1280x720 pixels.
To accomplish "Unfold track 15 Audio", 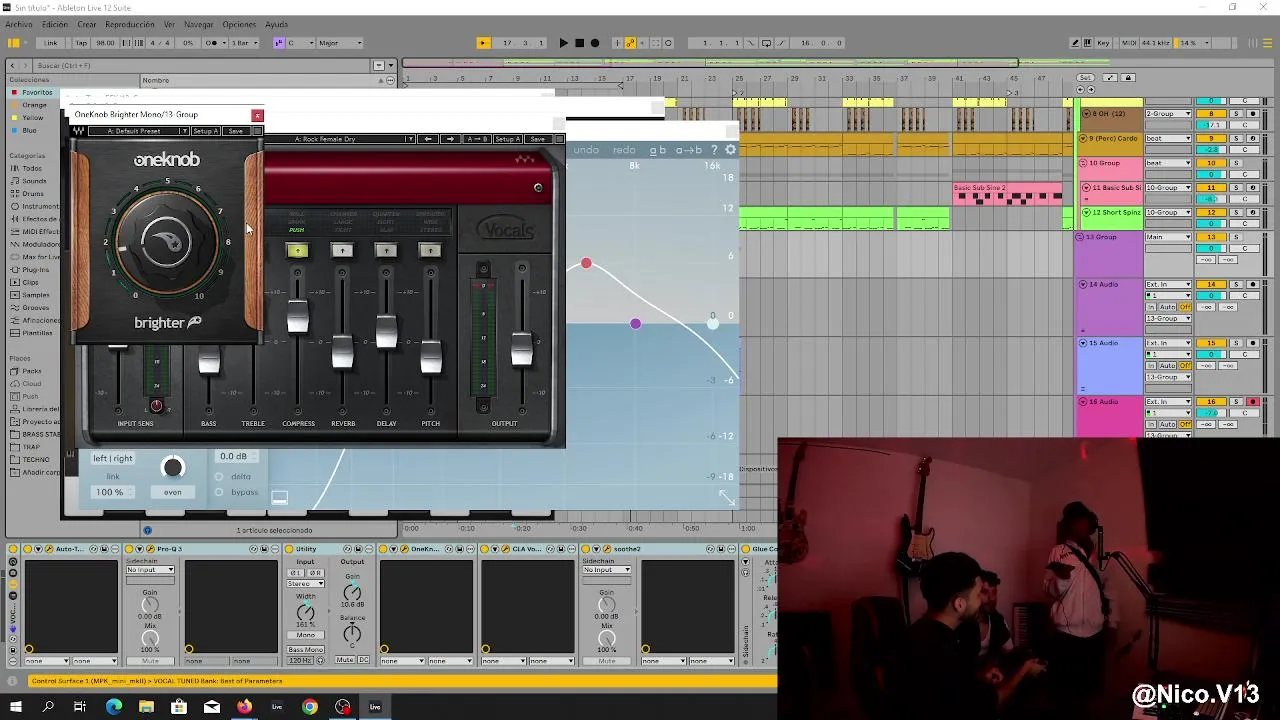I will click(x=1083, y=343).
